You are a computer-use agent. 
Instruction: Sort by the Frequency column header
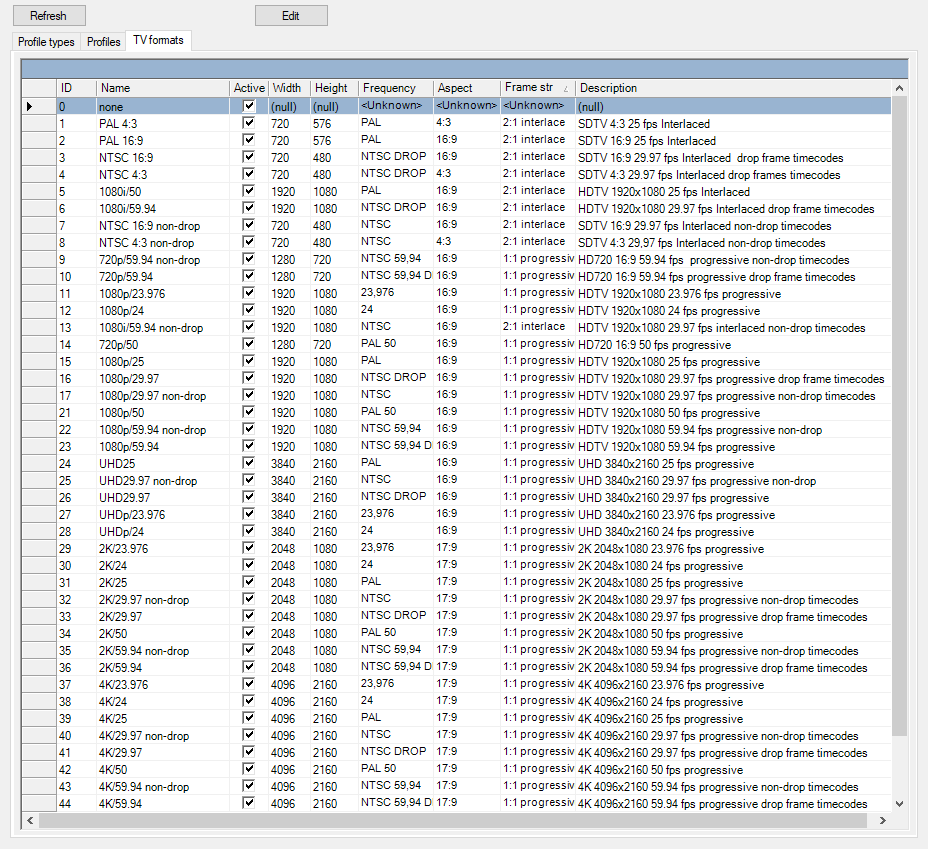[x=396, y=88]
